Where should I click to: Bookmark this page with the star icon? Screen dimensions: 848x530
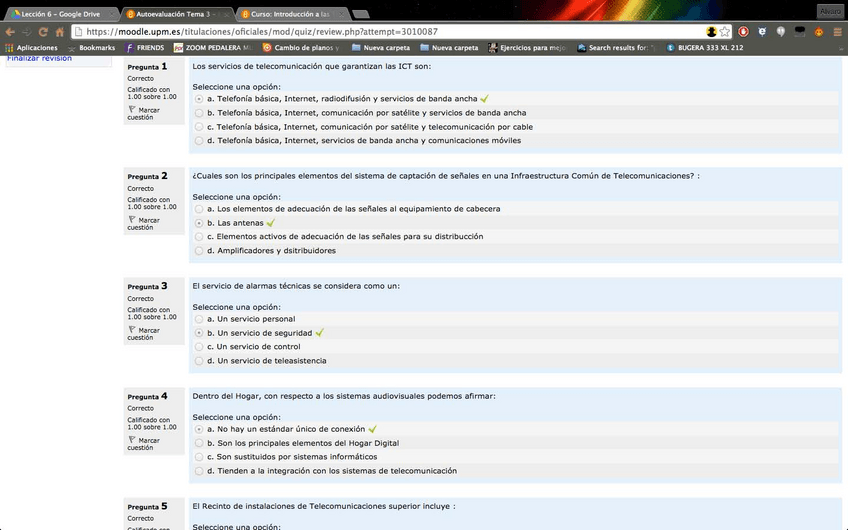(x=725, y=31)
